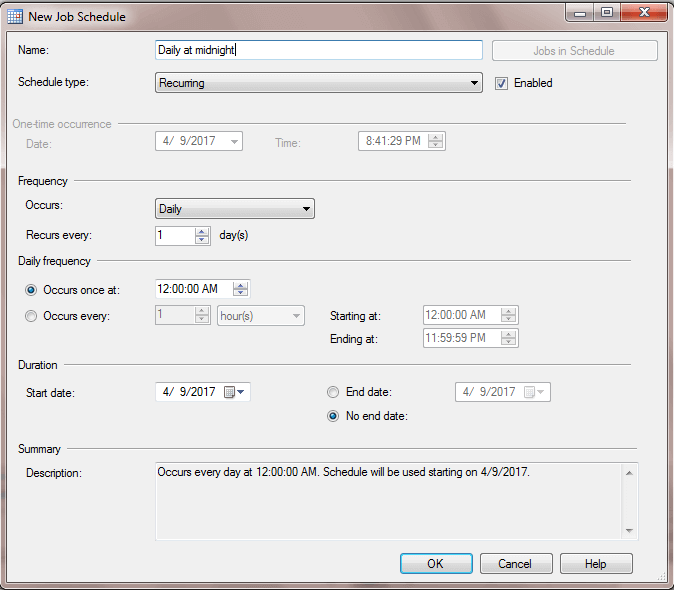Click the Starting at time spinner
The image size is (674, 590).
[508, 315]
